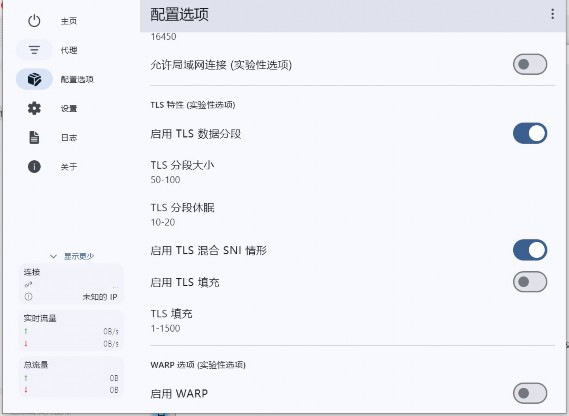Turn off 启用 TLS 混合 SNI 情形 switch
The width and height of the screenshot is (569, 416).
(530, 250)
